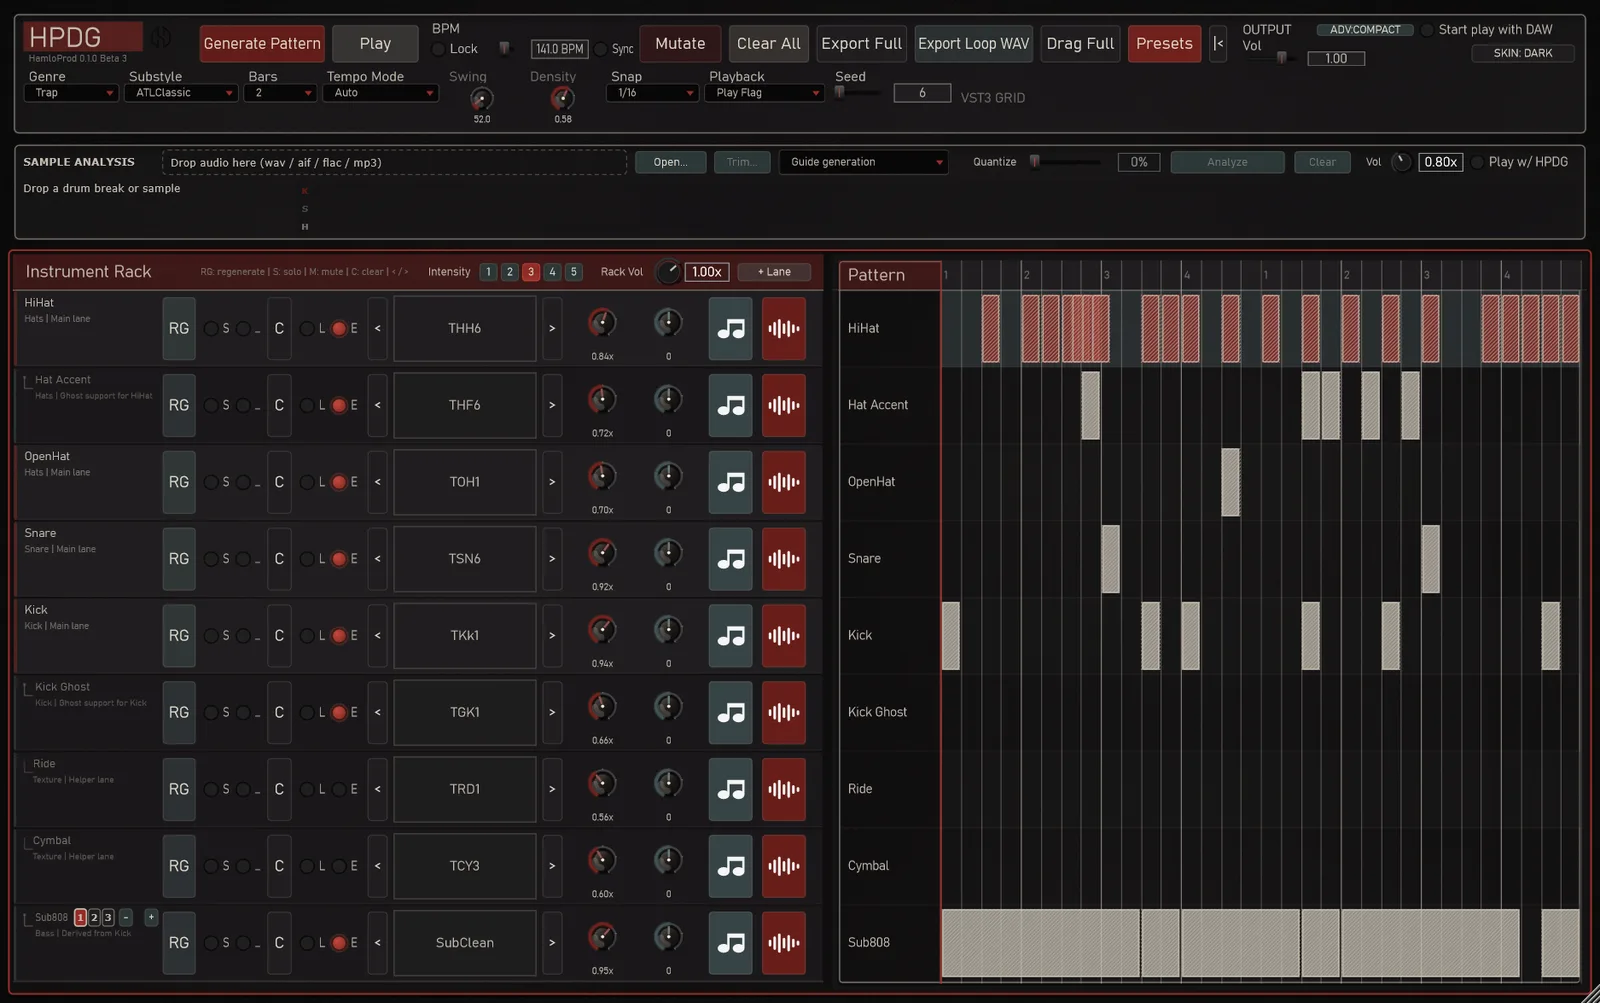
Task: Click Export Loop WAV button
Action: click(973, 44)
